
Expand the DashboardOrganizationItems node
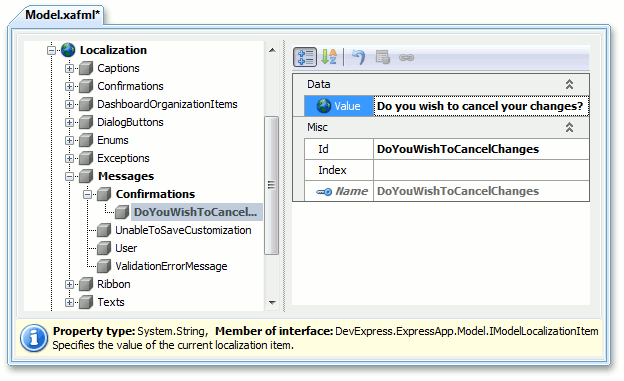[69, 104]
